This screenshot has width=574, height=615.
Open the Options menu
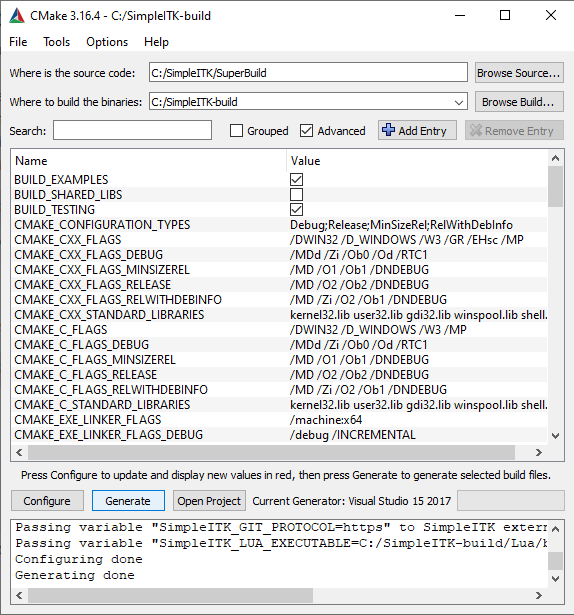107,42
